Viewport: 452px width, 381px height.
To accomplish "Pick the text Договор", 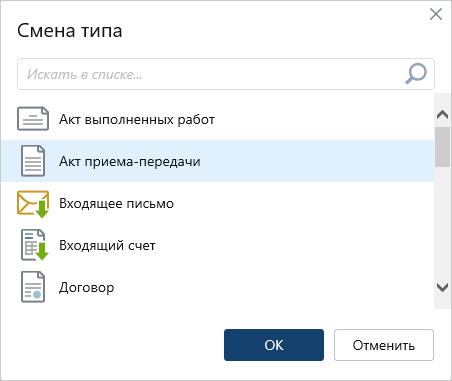I will pyautogui.click(x=87, y=287).
